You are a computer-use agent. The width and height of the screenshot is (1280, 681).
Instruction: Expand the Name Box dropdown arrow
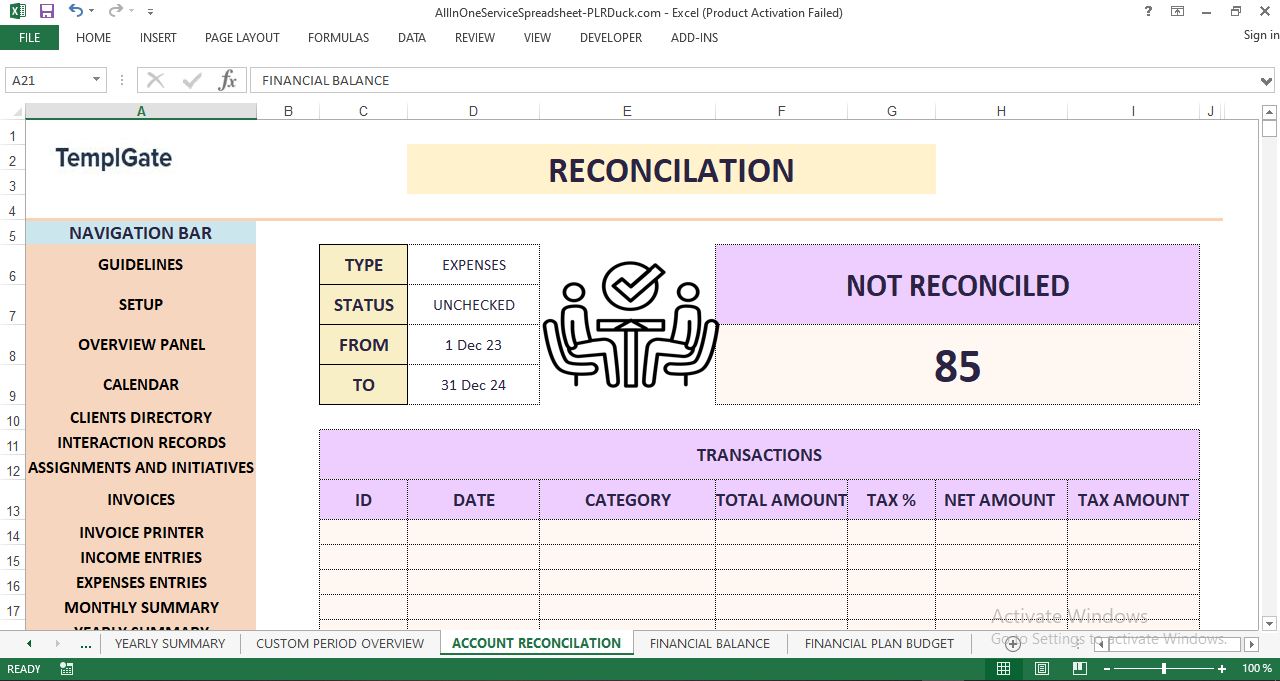pyautogui.click(x=97, y=80)
